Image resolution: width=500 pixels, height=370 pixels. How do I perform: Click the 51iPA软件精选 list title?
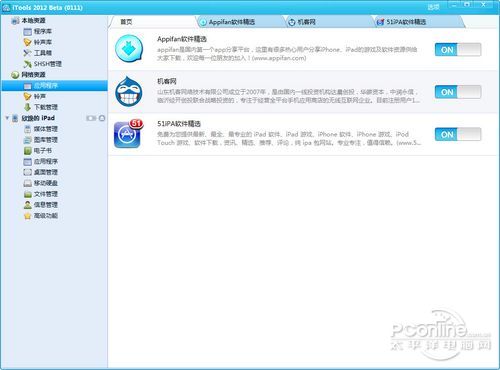(179, 124)
